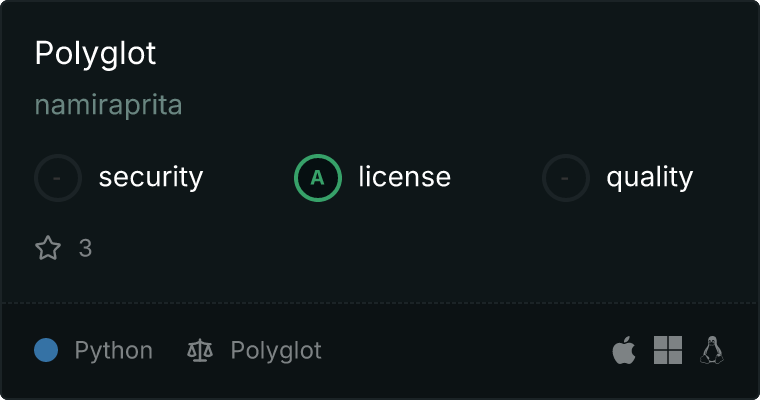Click the Apple macOS platform icon
This screenshot has width=760, height=400.
tap(623, 351)
